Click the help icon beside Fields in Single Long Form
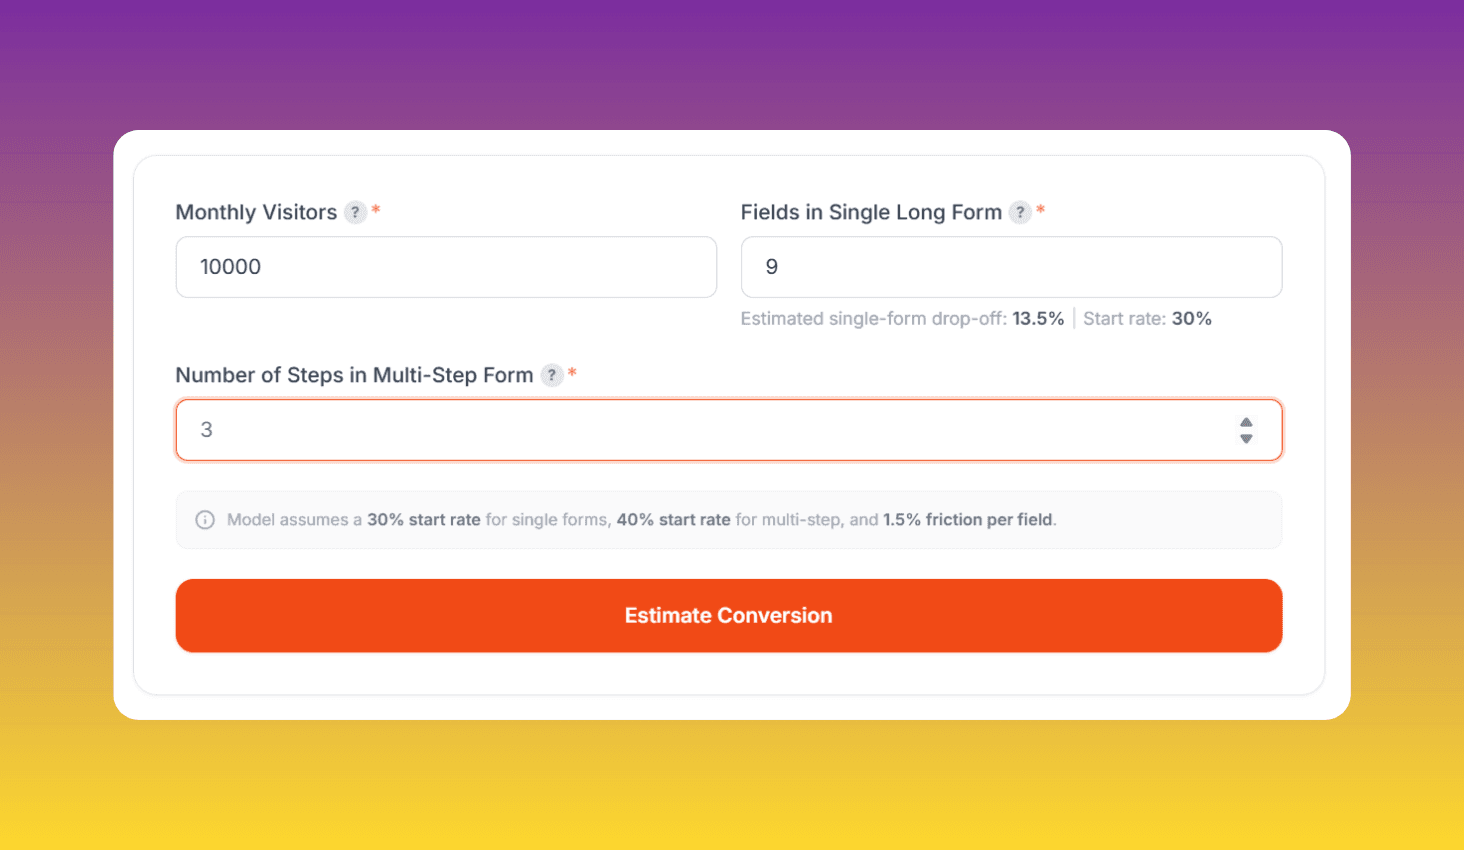 (x=1020, y=212)
